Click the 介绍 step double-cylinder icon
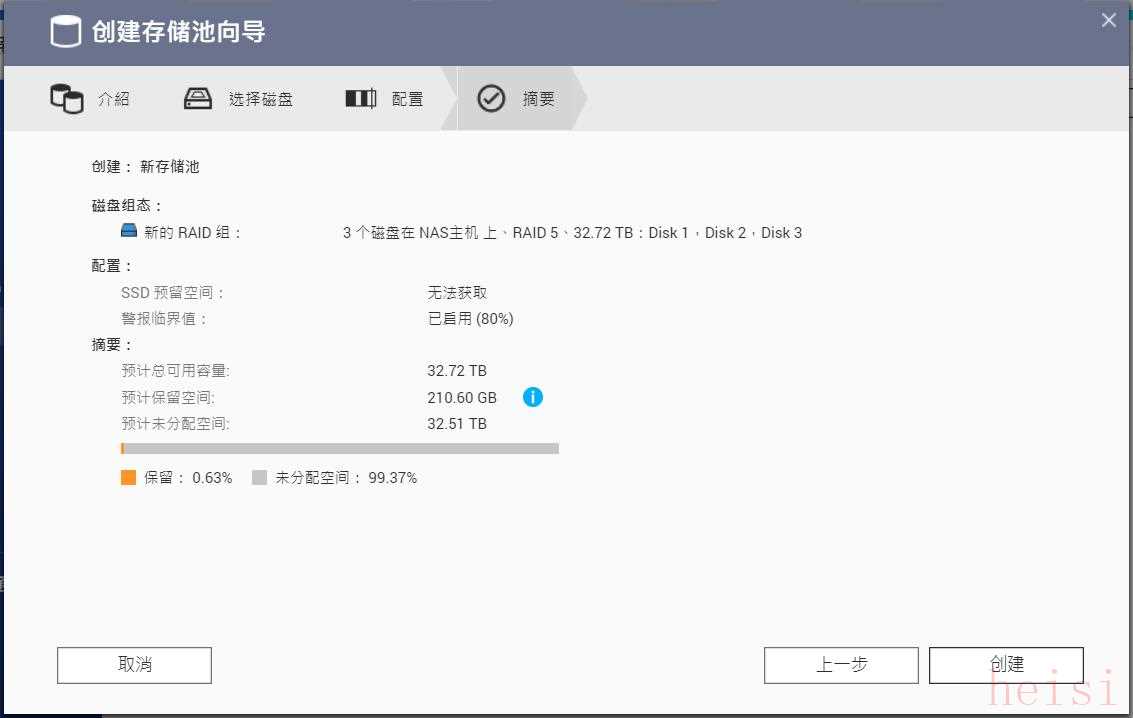1133x718 pixels. tap(66, 99)
